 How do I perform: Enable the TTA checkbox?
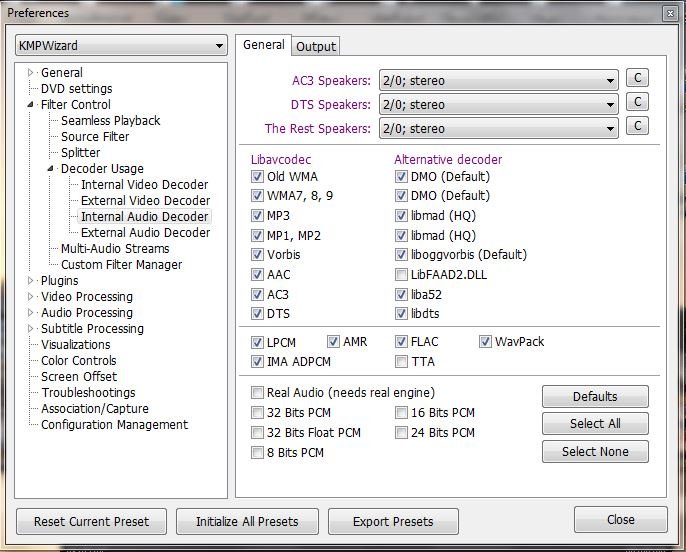coord(401,362)
